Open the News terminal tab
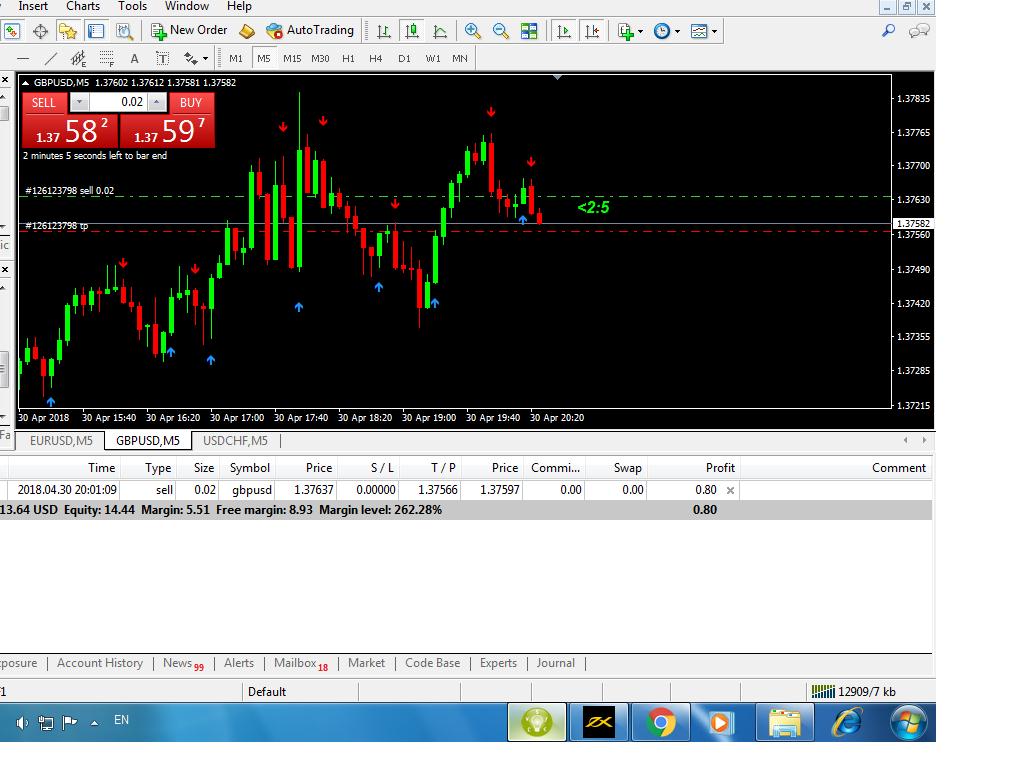 click(x=183, y=664)
